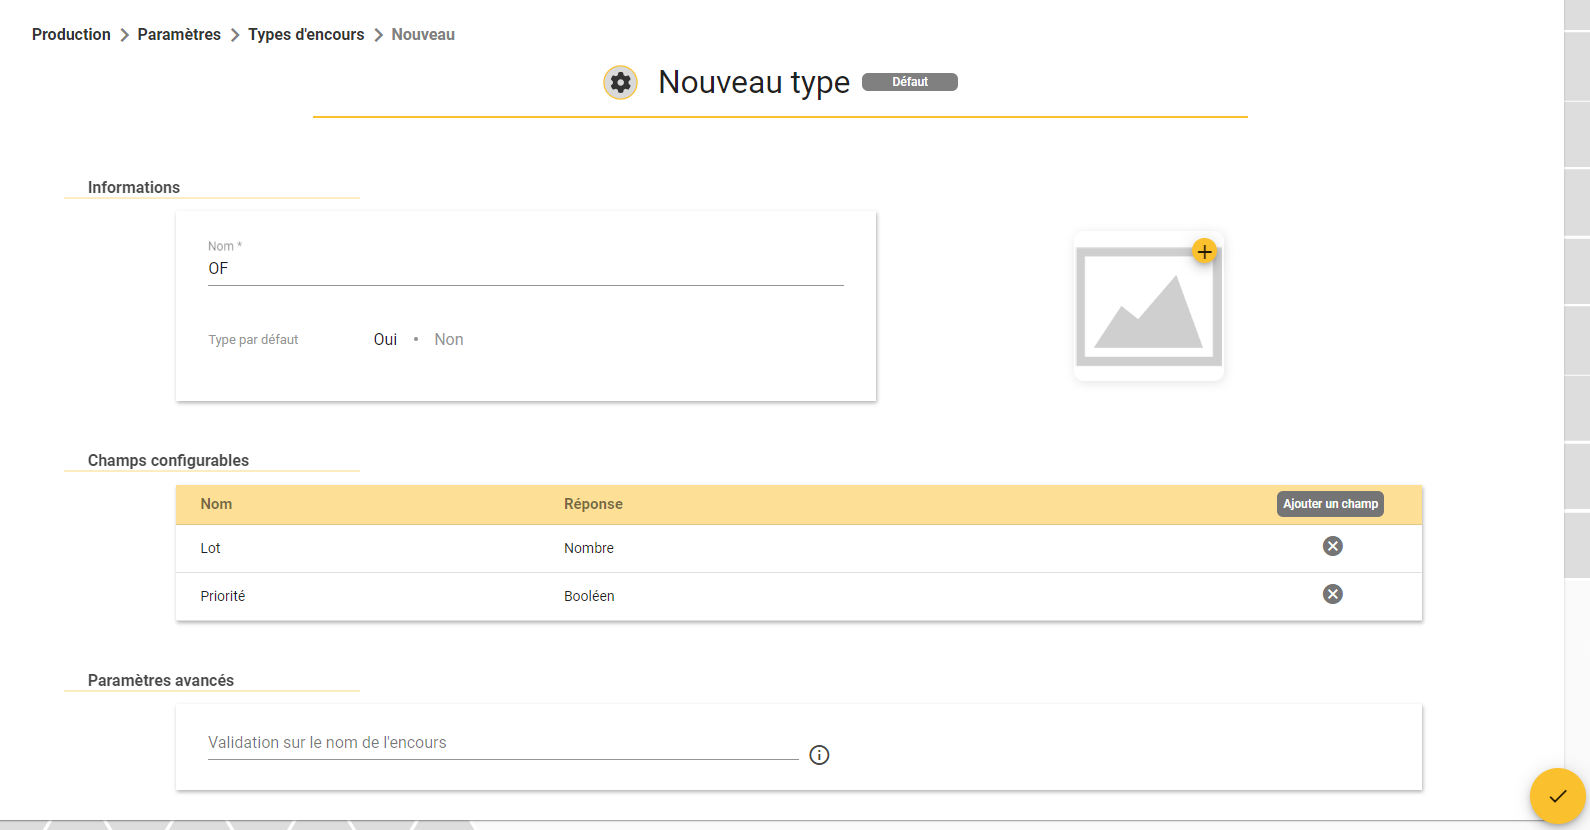Click the Type par défaut label
The image size is (1590, 830).
(253, 340)
